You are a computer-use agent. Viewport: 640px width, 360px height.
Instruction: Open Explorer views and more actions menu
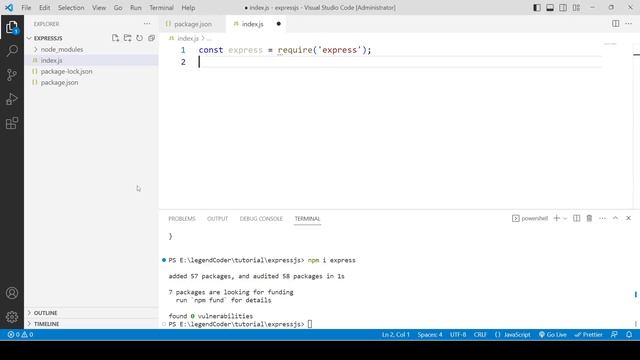pyautogui.click(x=147, y=24)
